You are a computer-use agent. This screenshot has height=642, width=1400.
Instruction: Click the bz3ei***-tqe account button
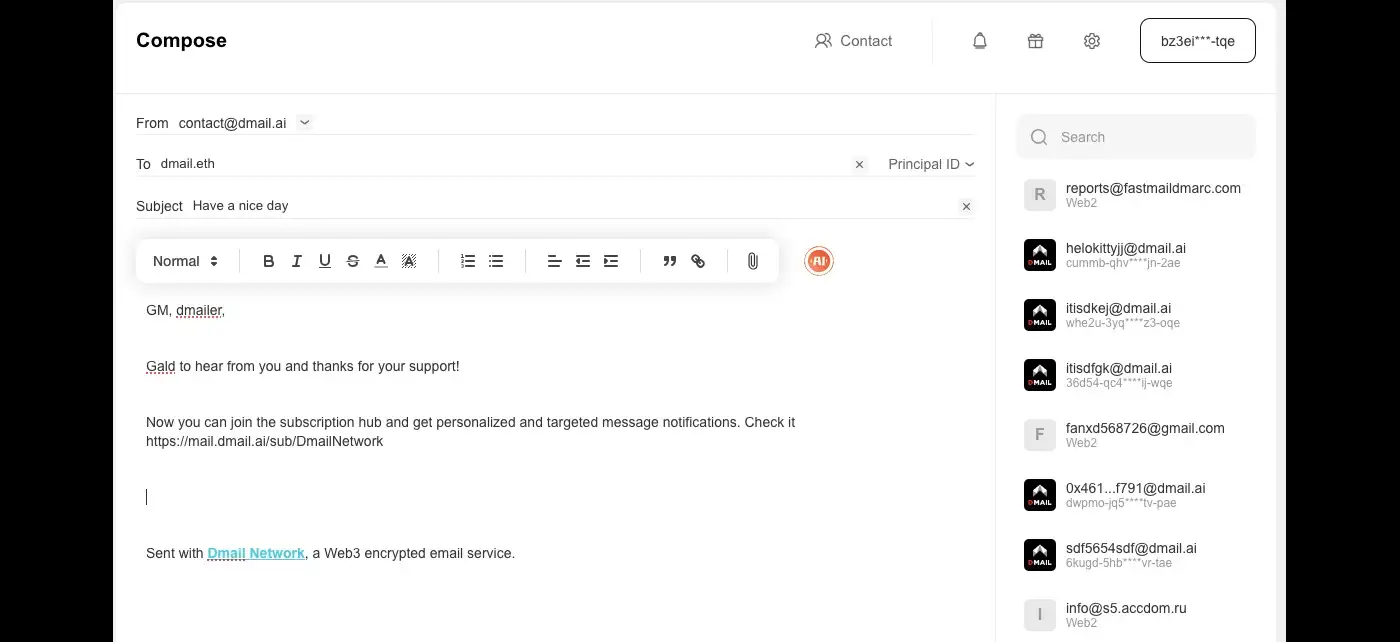click(1197, 41)
